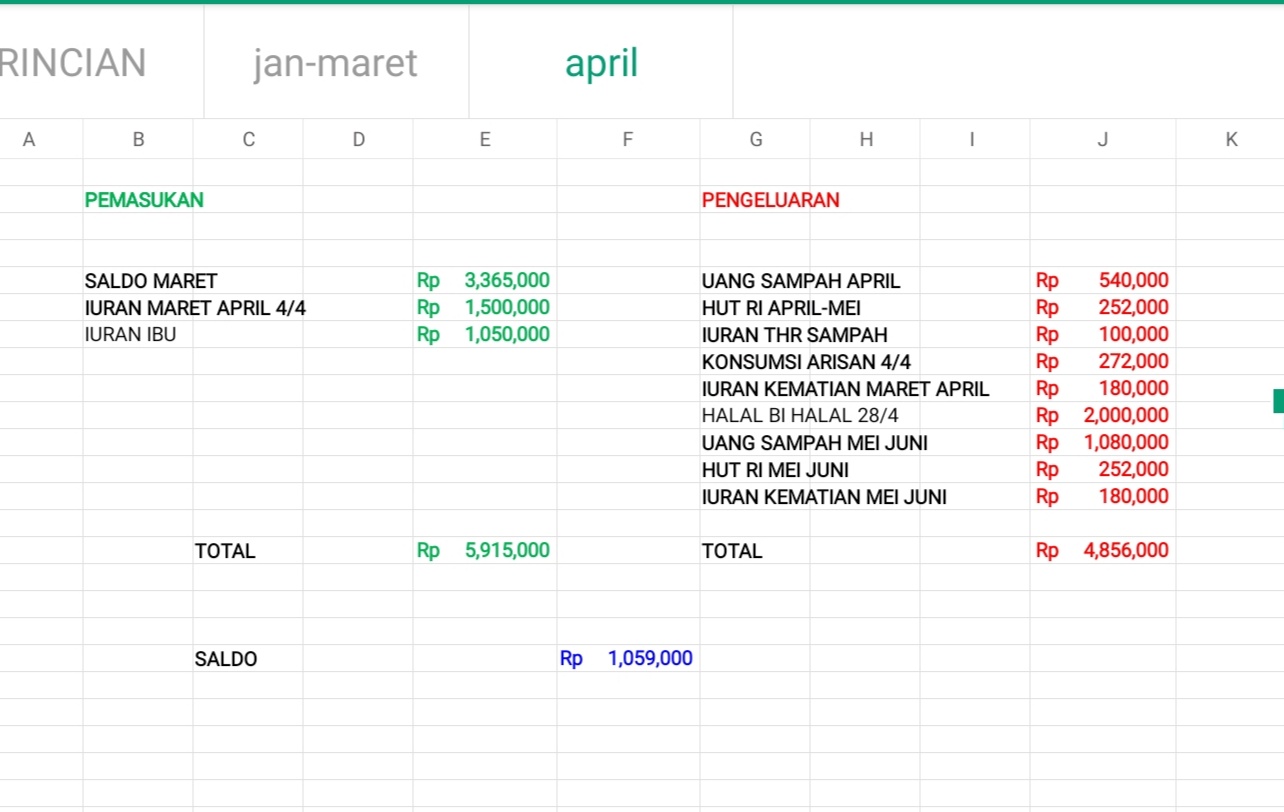Click the HALAL BI HALAL 28/4 cell
This screenshot has width=1284, height=812.
(755, 416)
